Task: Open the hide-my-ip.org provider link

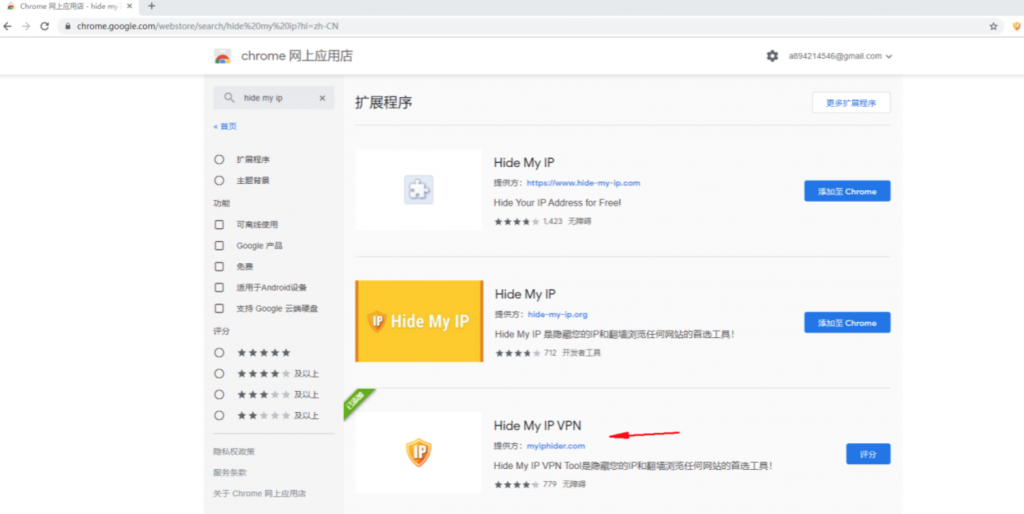Action: pyautogui.click(x=557, y=314)
